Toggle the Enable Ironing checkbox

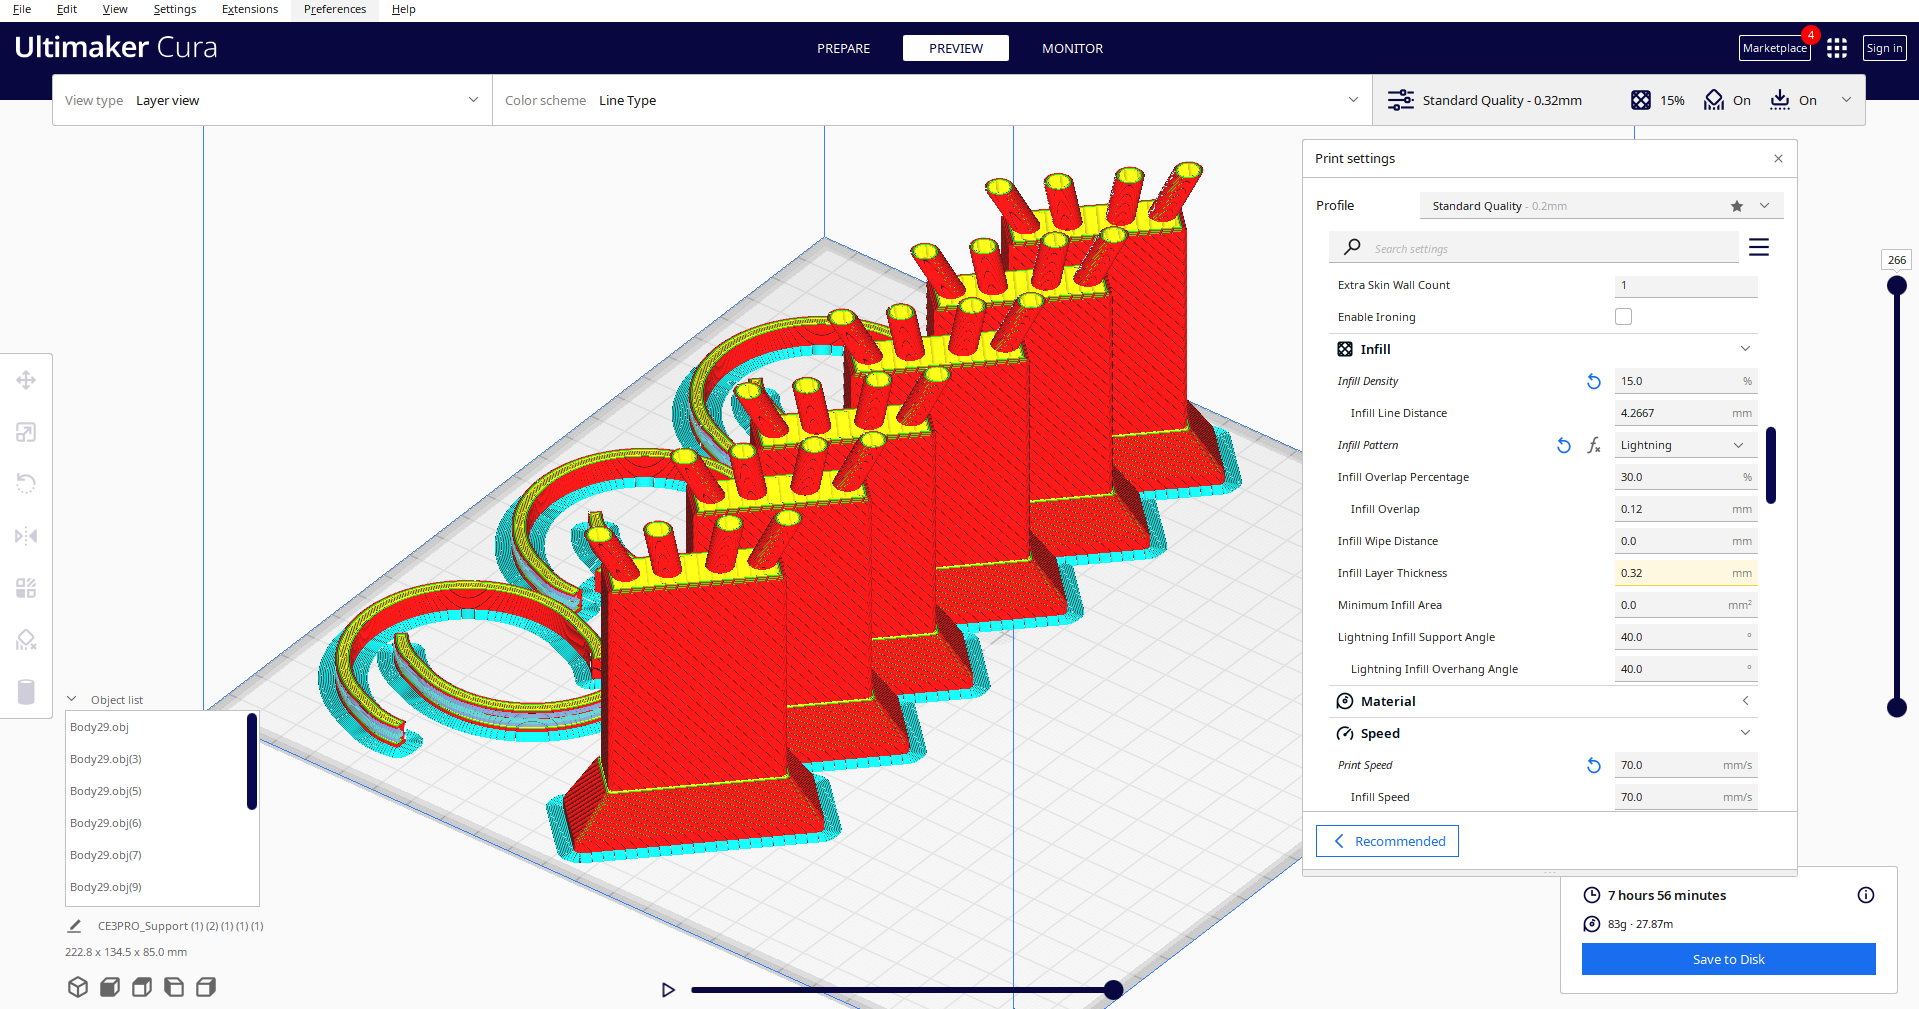[x=1623, y=317]
